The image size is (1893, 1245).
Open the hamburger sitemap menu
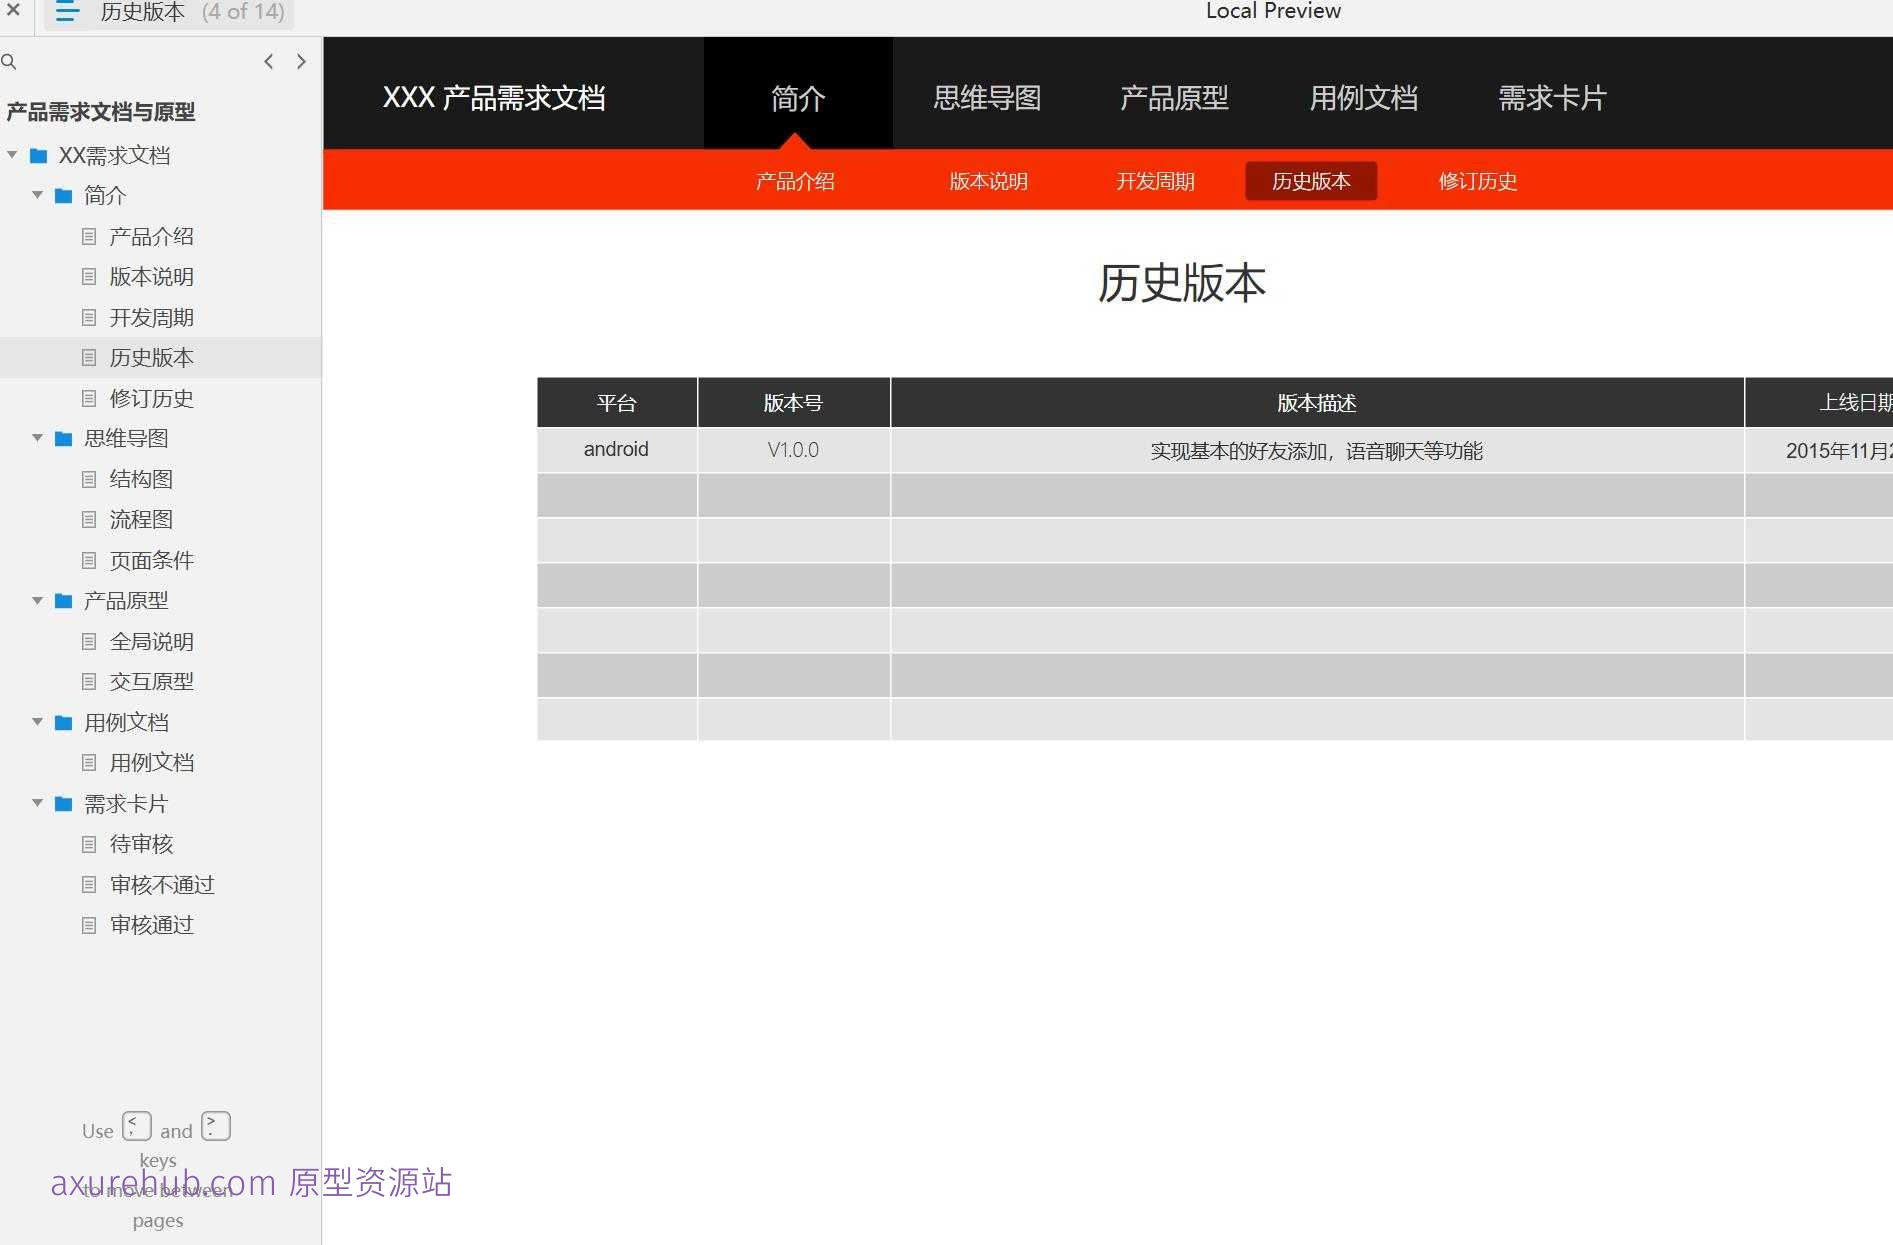tap(66, 12)
